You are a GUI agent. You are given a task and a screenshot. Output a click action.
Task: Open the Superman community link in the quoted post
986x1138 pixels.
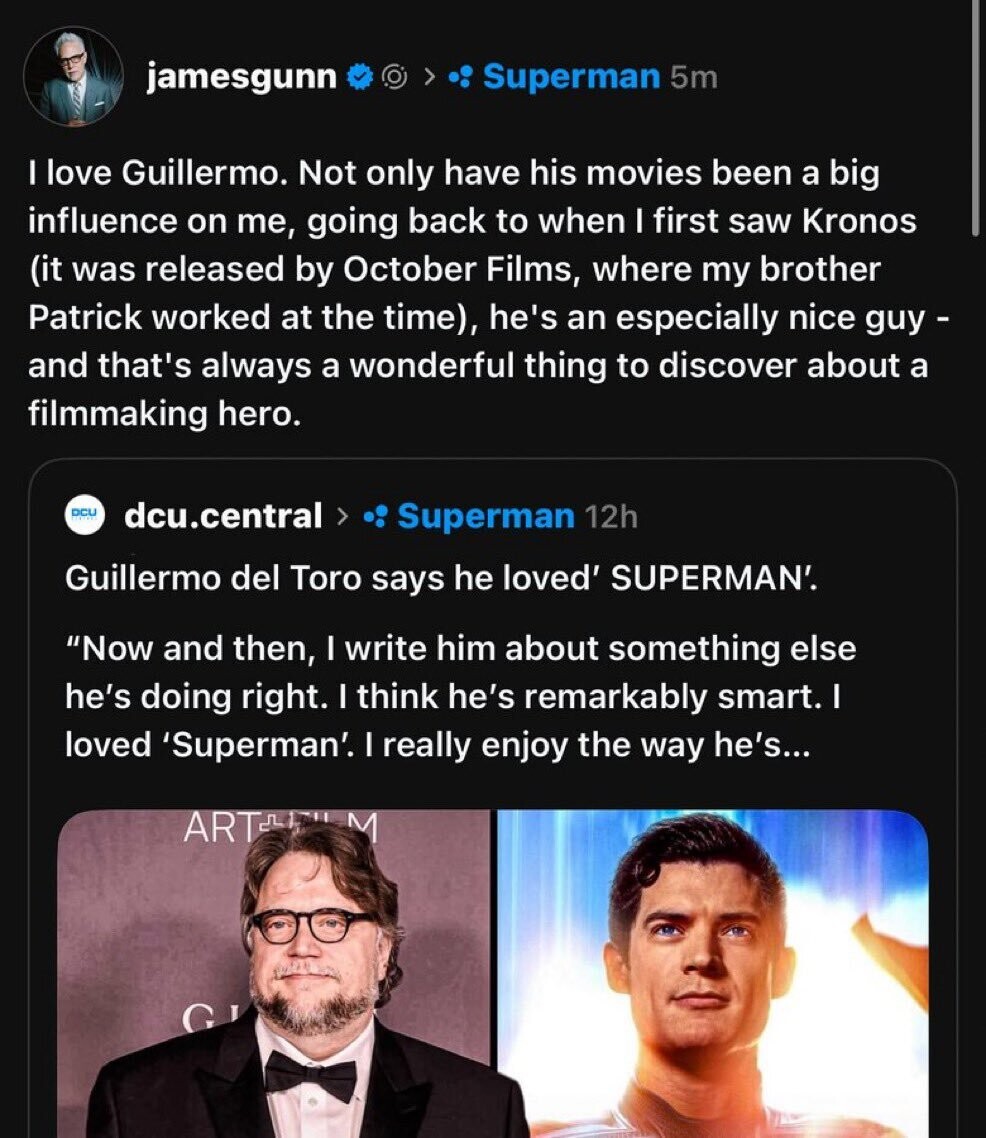pos(485,516)
